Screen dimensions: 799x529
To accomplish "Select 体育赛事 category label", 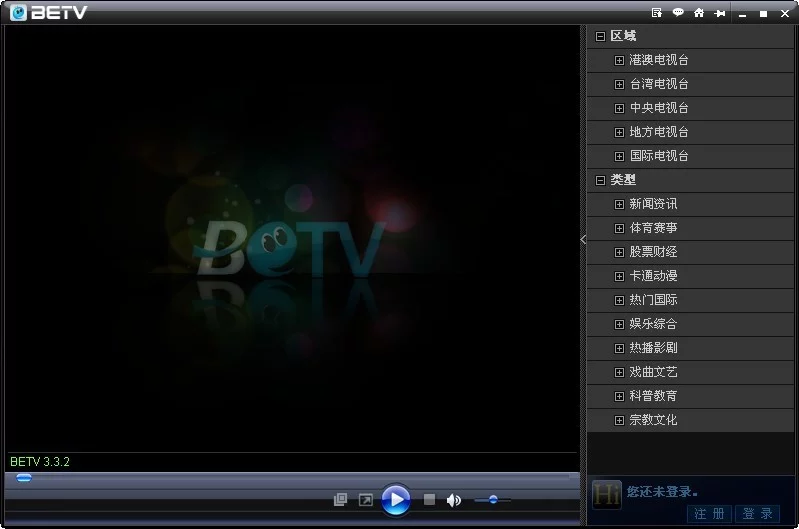I will click(x=653, y=228).
